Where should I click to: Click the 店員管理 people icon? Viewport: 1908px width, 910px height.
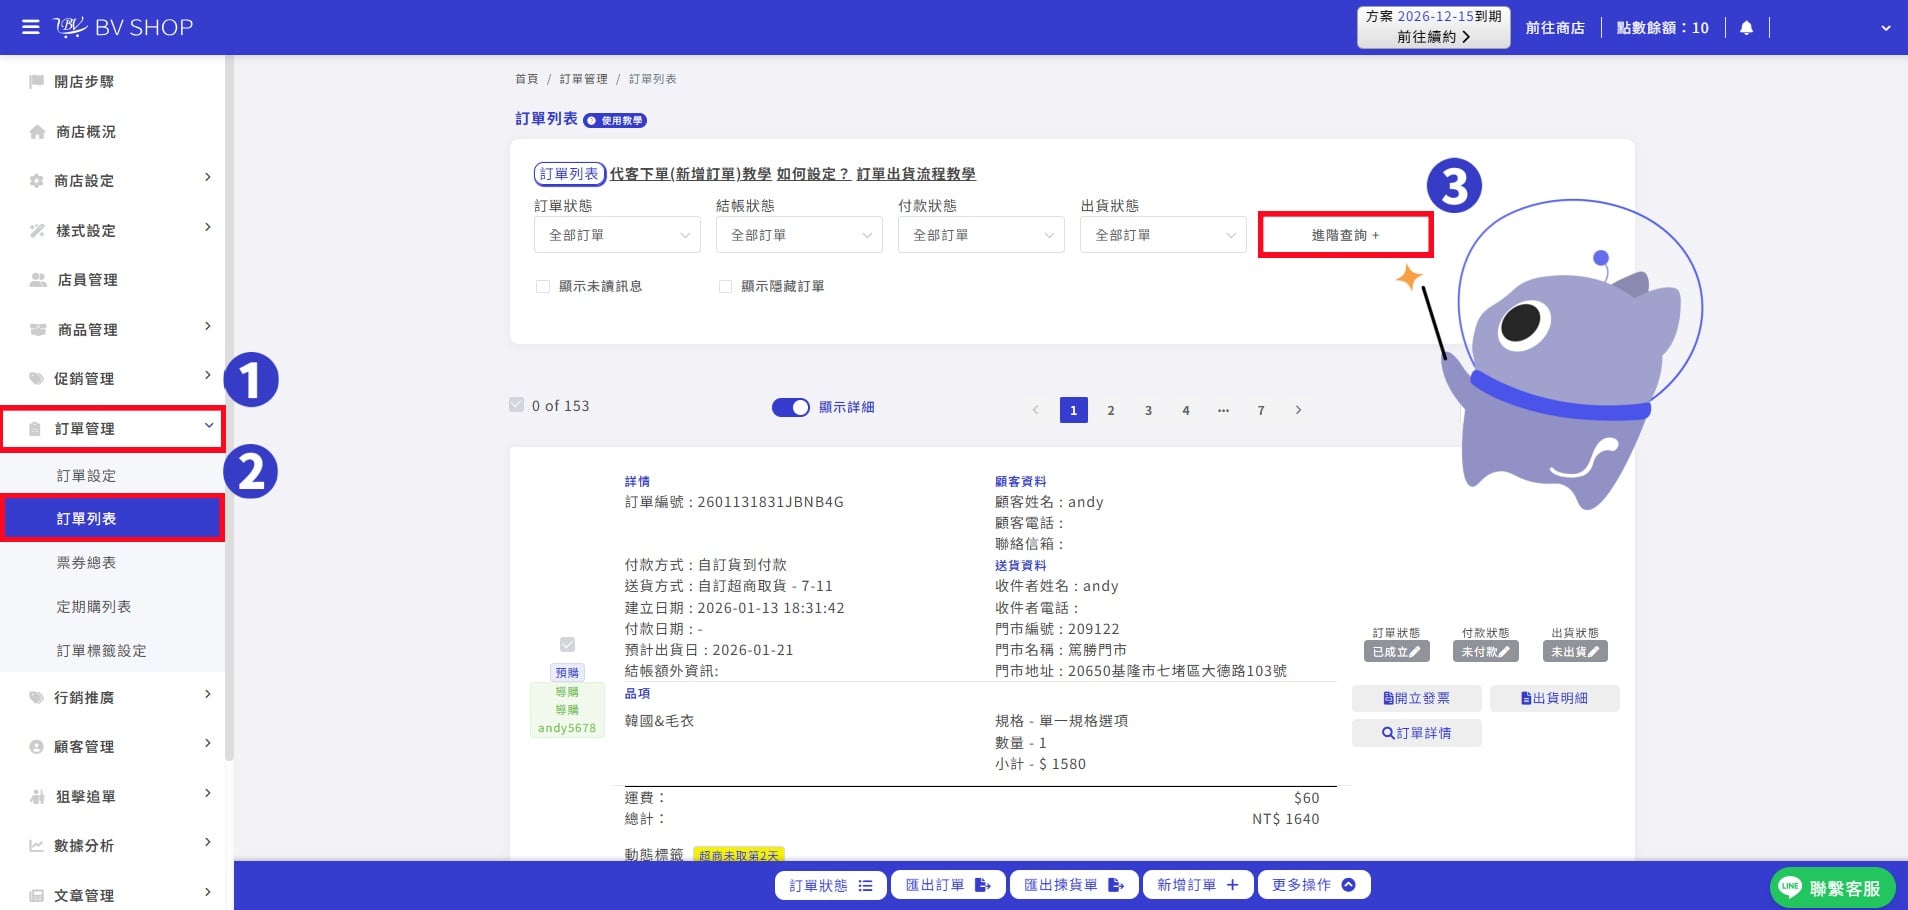38,279
